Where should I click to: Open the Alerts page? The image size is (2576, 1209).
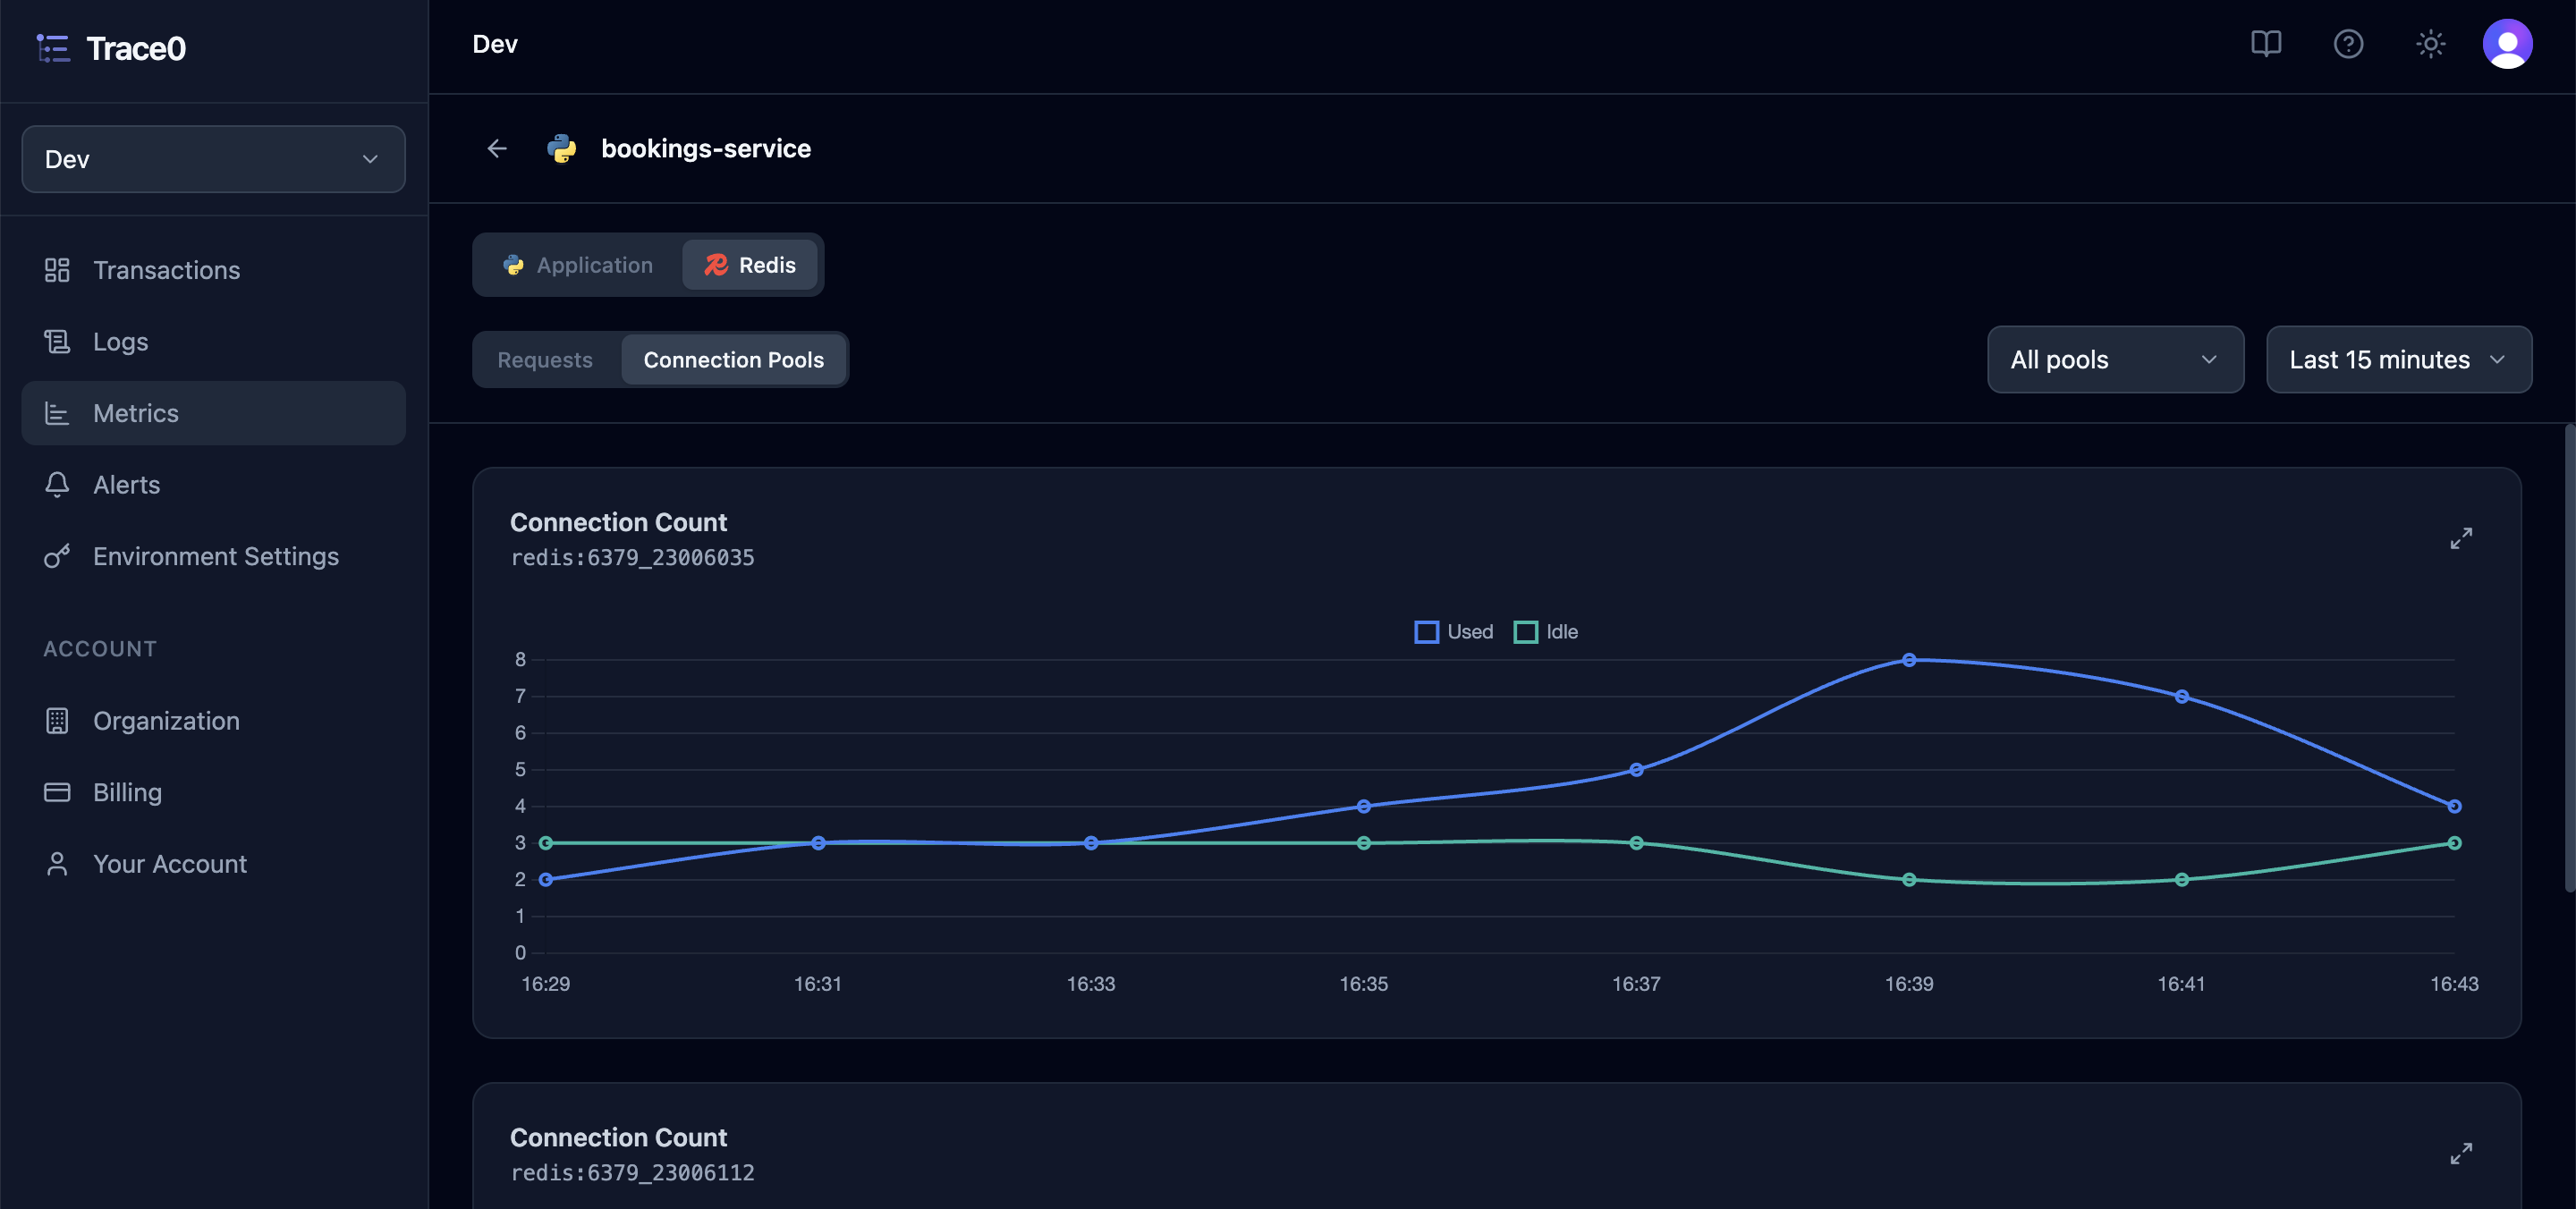(213, 484)
